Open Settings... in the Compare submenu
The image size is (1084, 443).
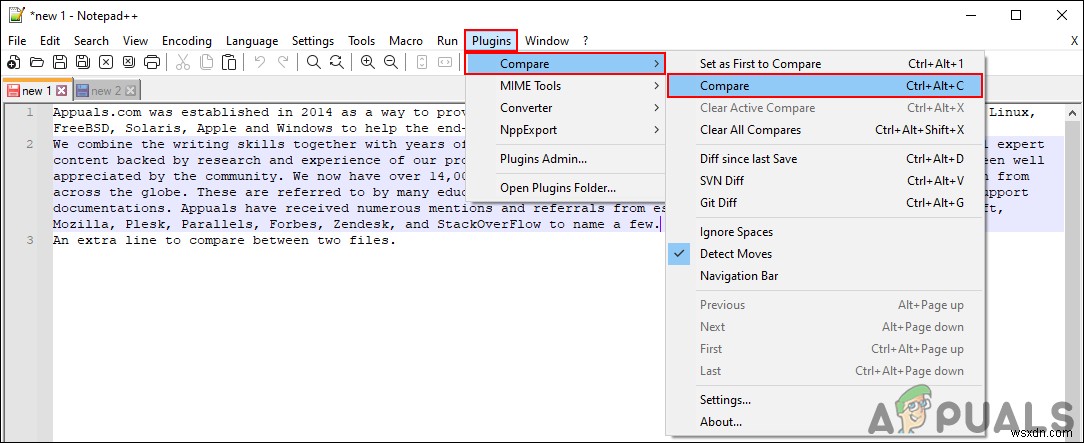tap(725, 400)
